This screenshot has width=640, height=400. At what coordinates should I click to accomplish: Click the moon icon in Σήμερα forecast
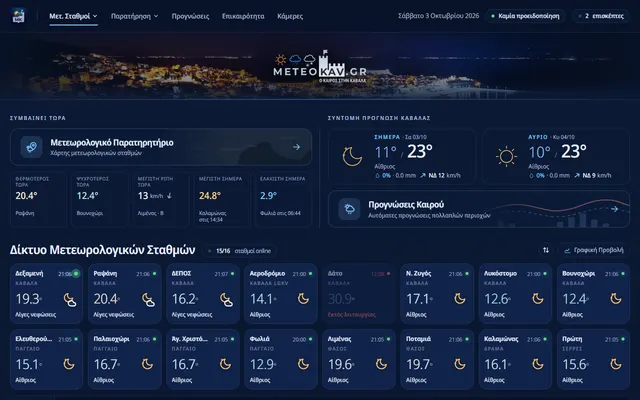[x=352, y=157]
